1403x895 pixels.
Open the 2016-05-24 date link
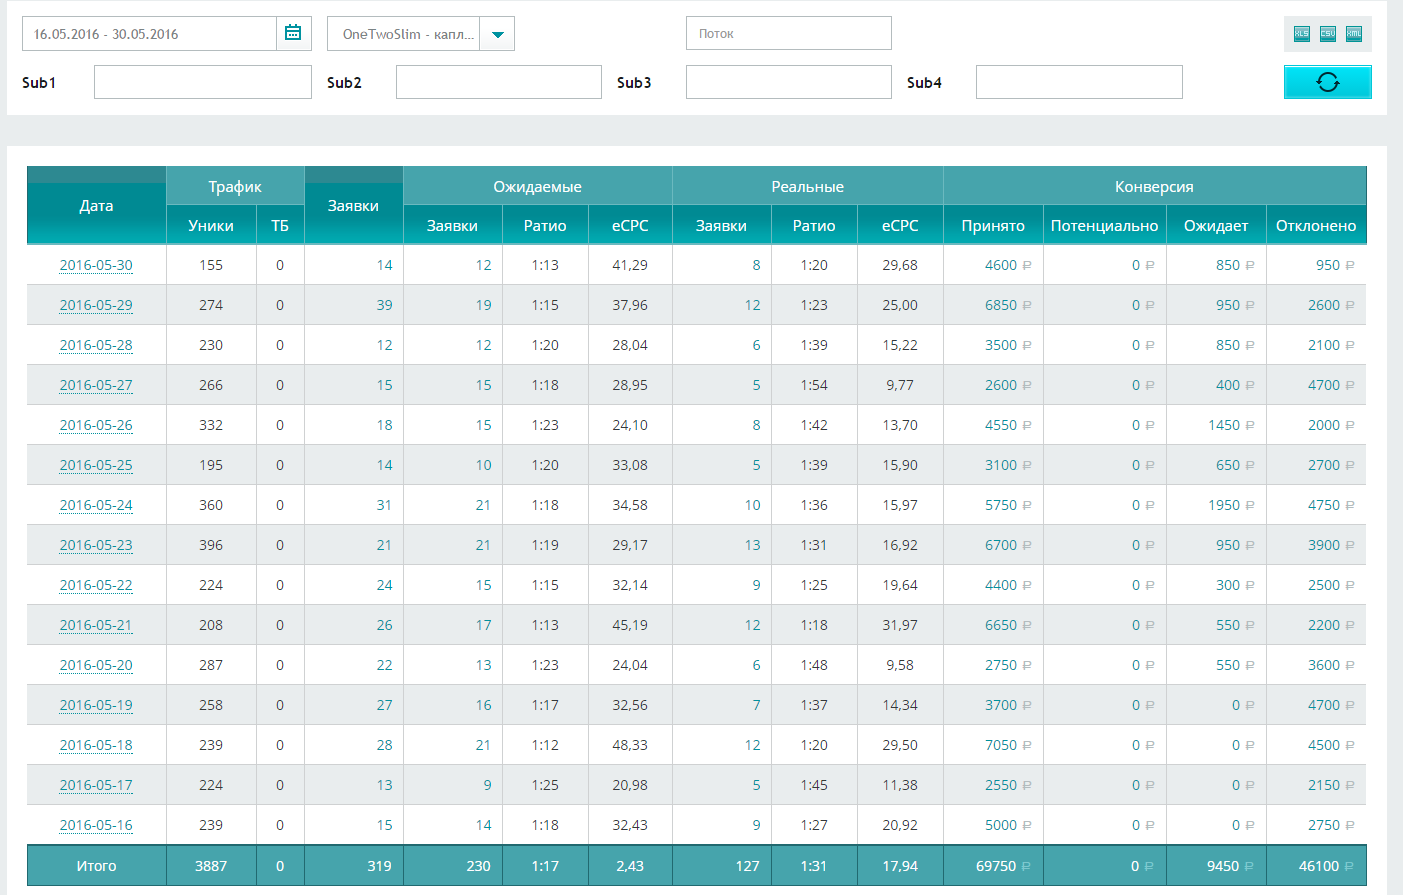point(96,505)
